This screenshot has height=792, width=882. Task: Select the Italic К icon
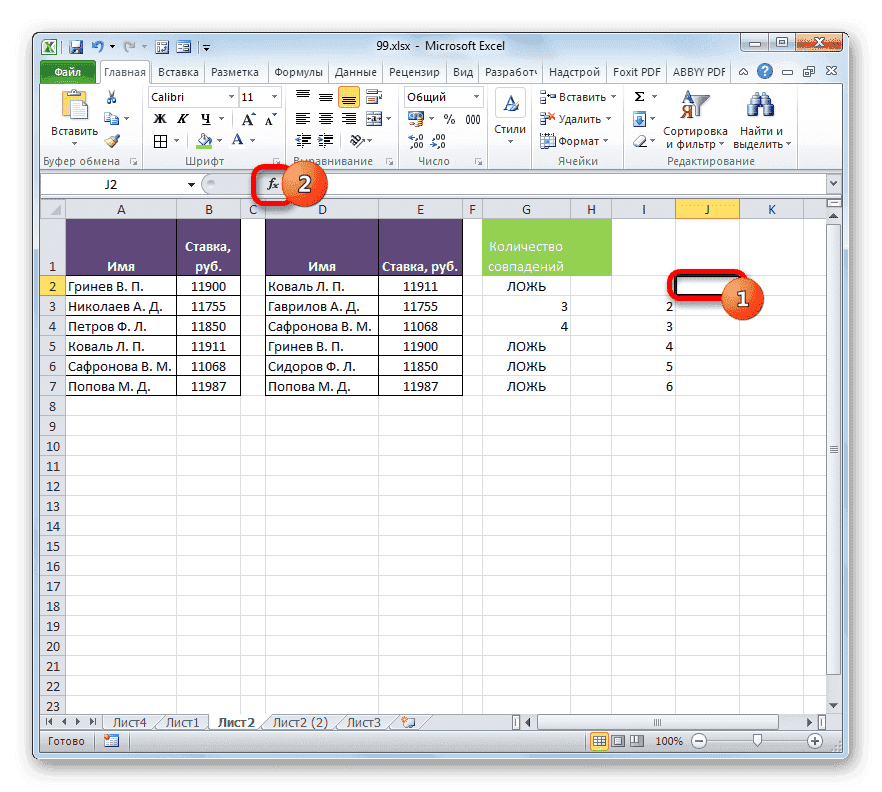point(182,118)
